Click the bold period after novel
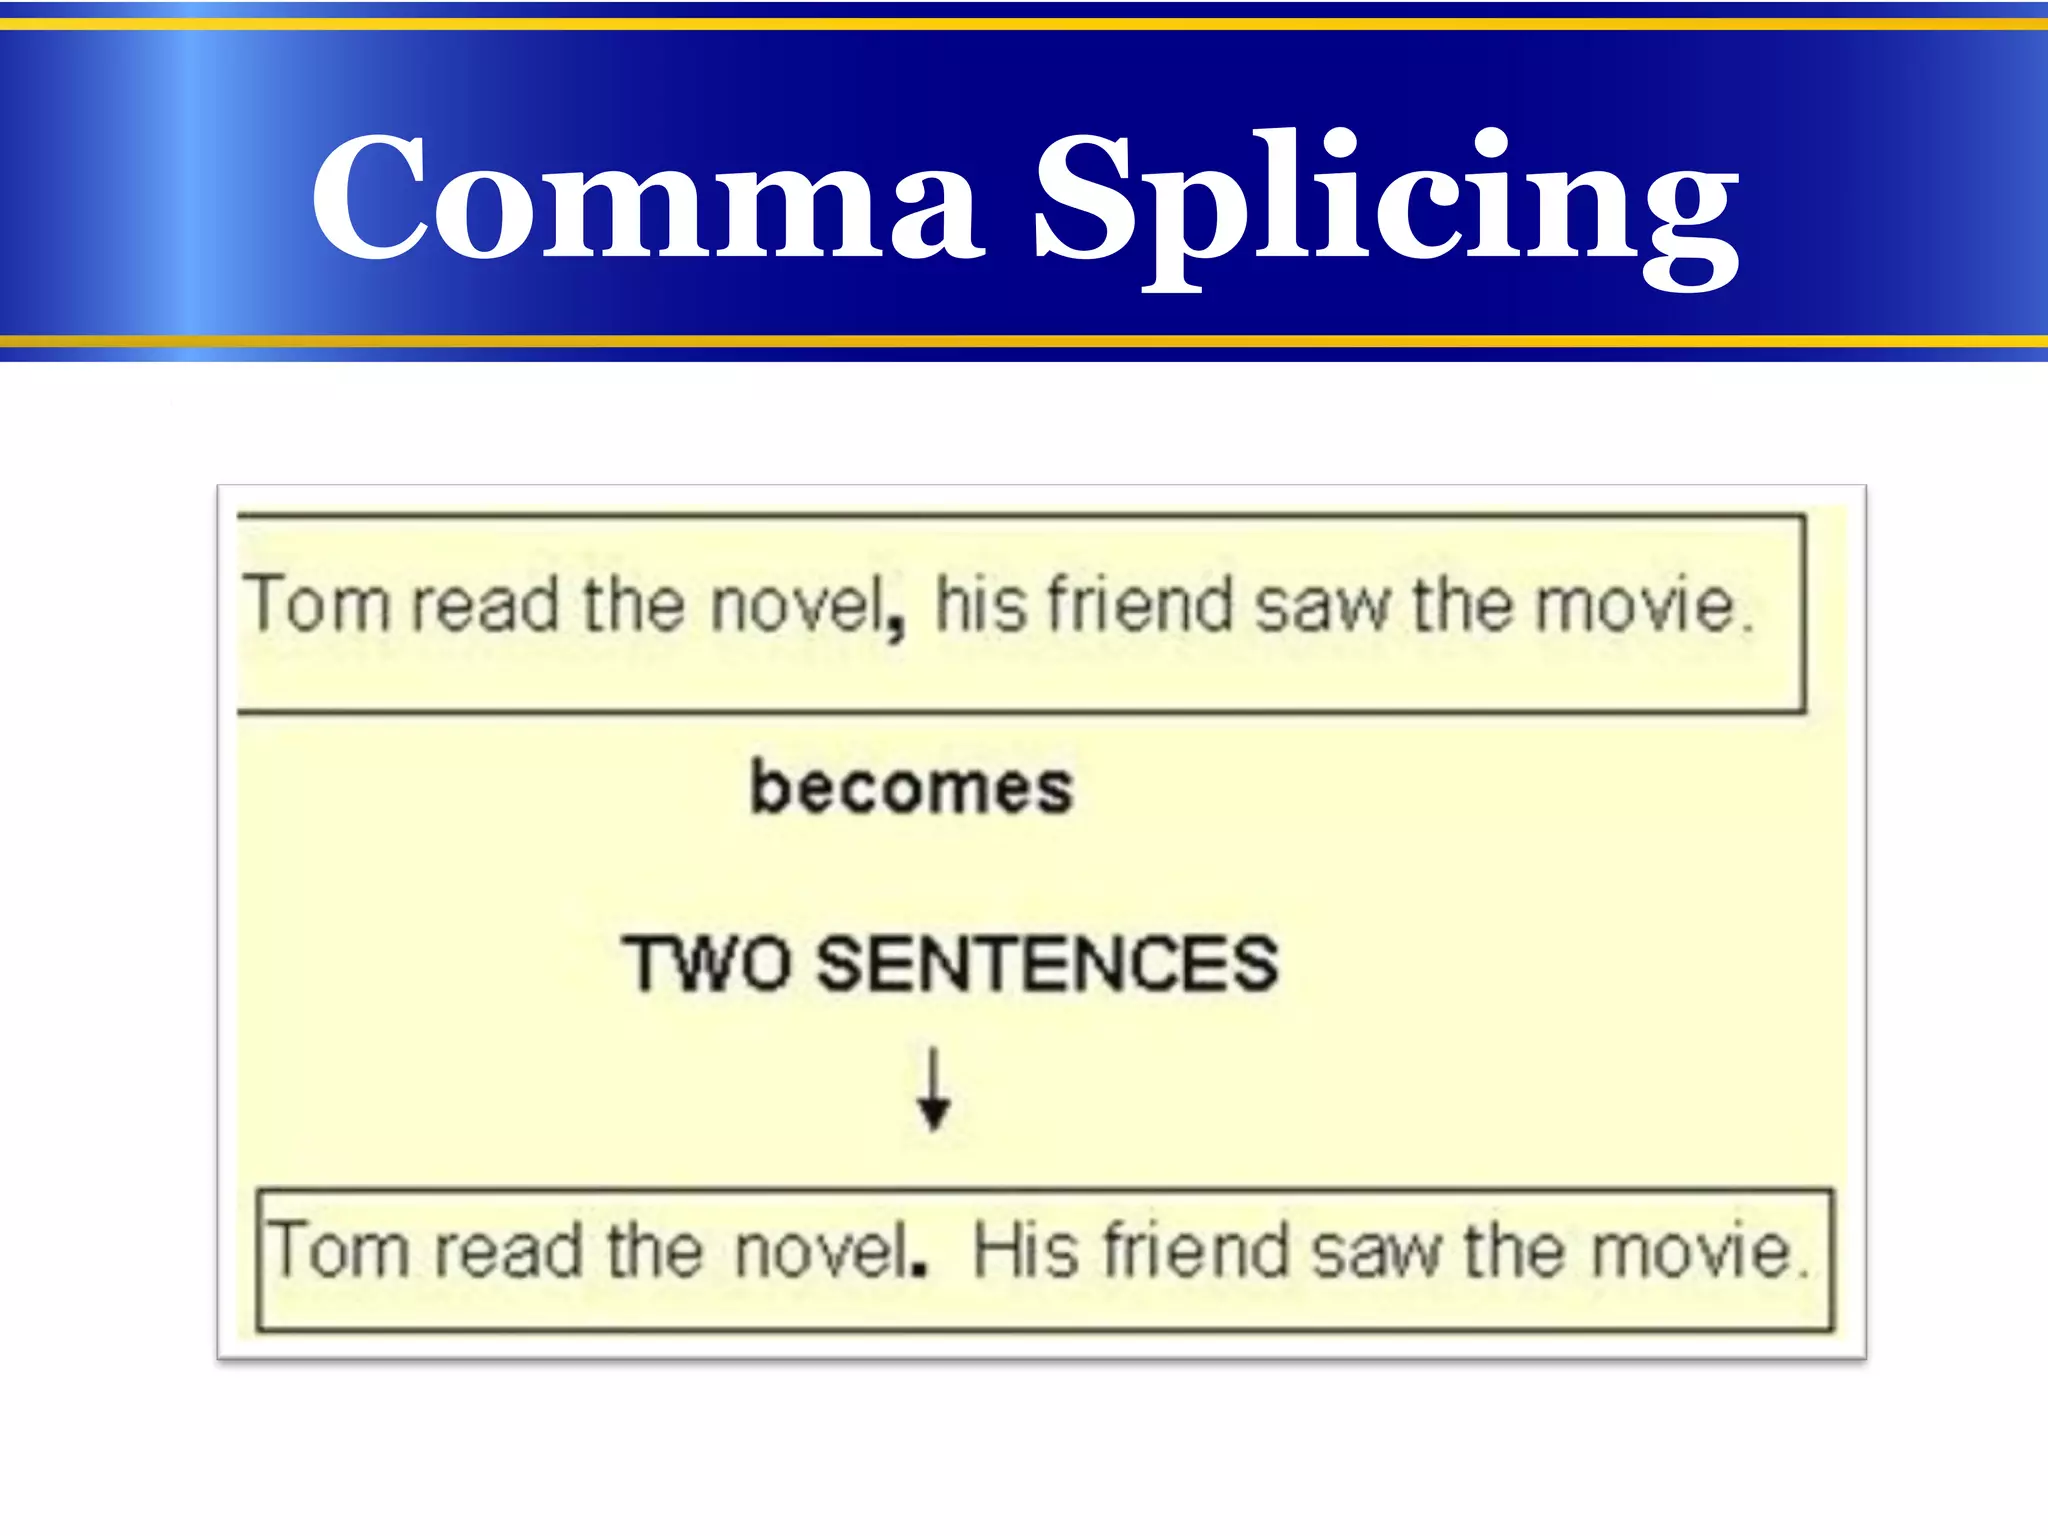The image size is (2048, 1536). 921,1270
